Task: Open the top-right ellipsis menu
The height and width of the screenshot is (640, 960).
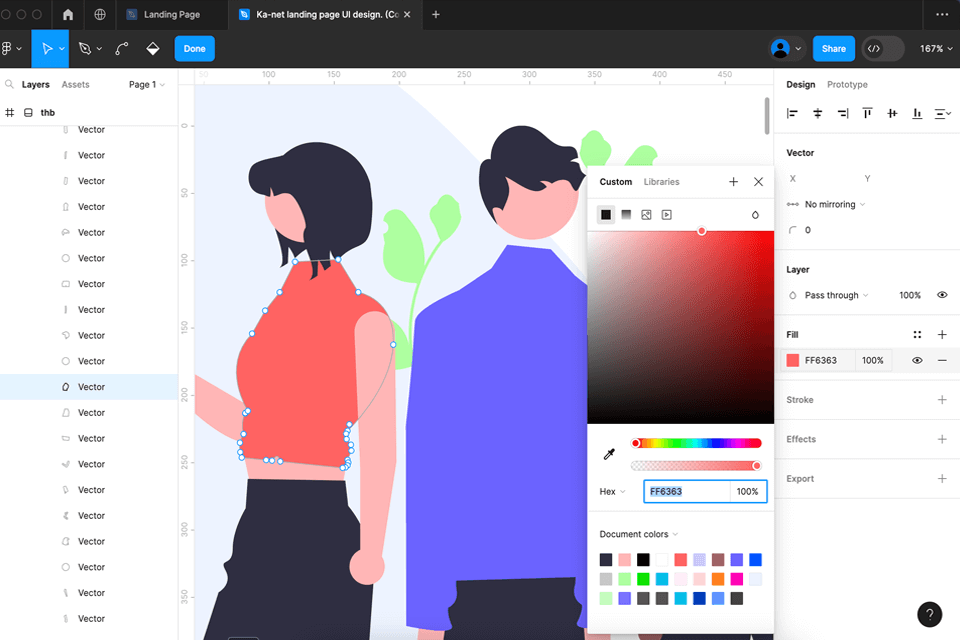Action: [x=942, y=14]
